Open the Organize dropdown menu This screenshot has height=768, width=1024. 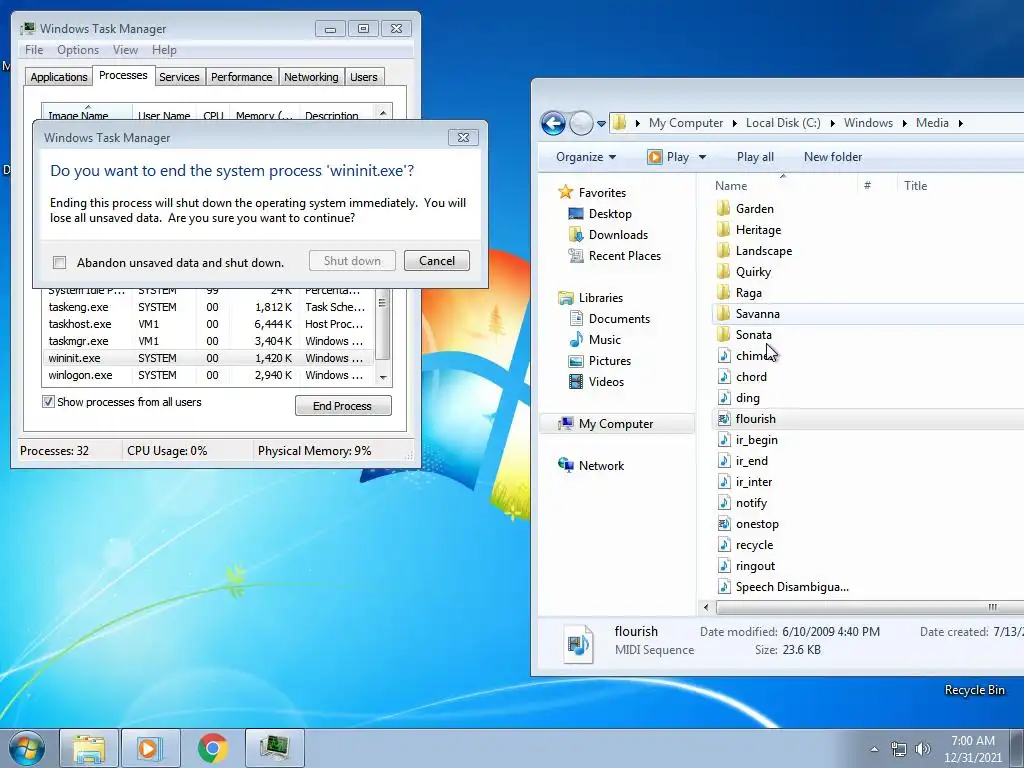[586, 157]
